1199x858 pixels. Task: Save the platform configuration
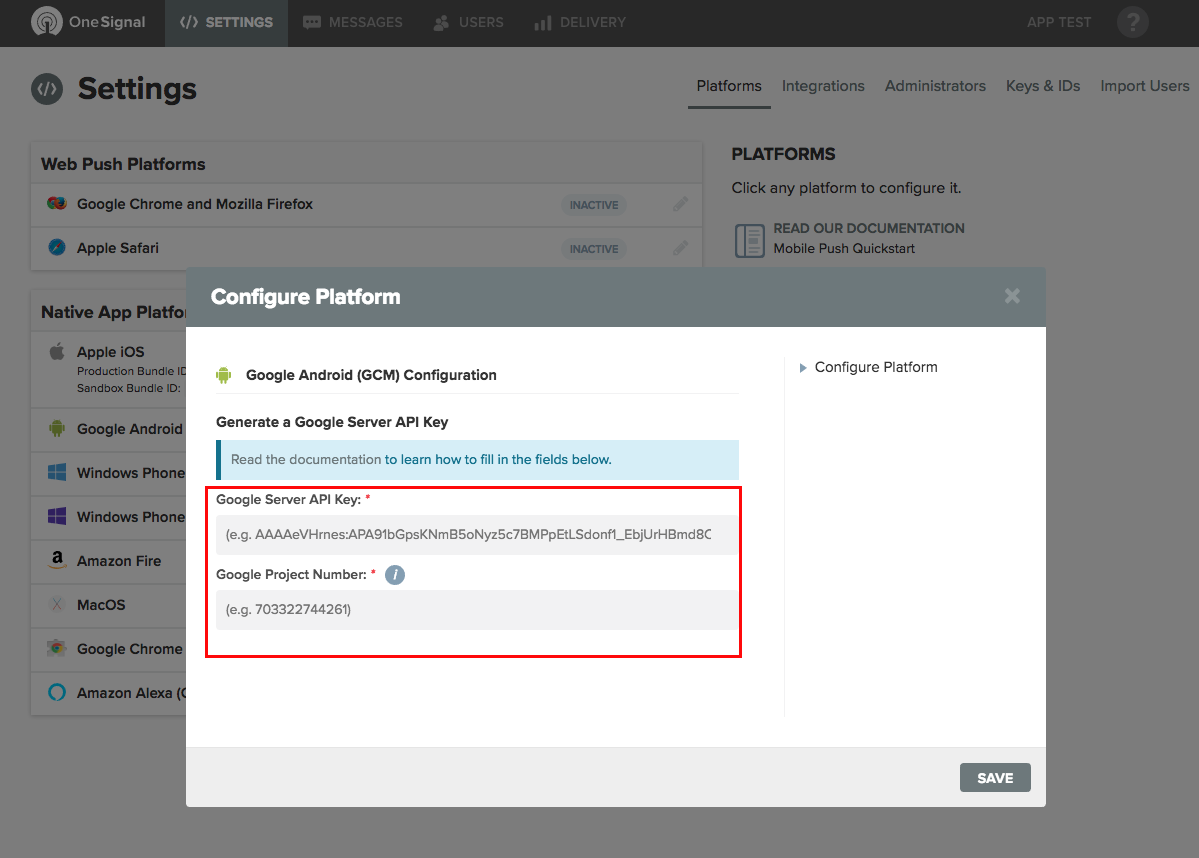click(995, 778)
